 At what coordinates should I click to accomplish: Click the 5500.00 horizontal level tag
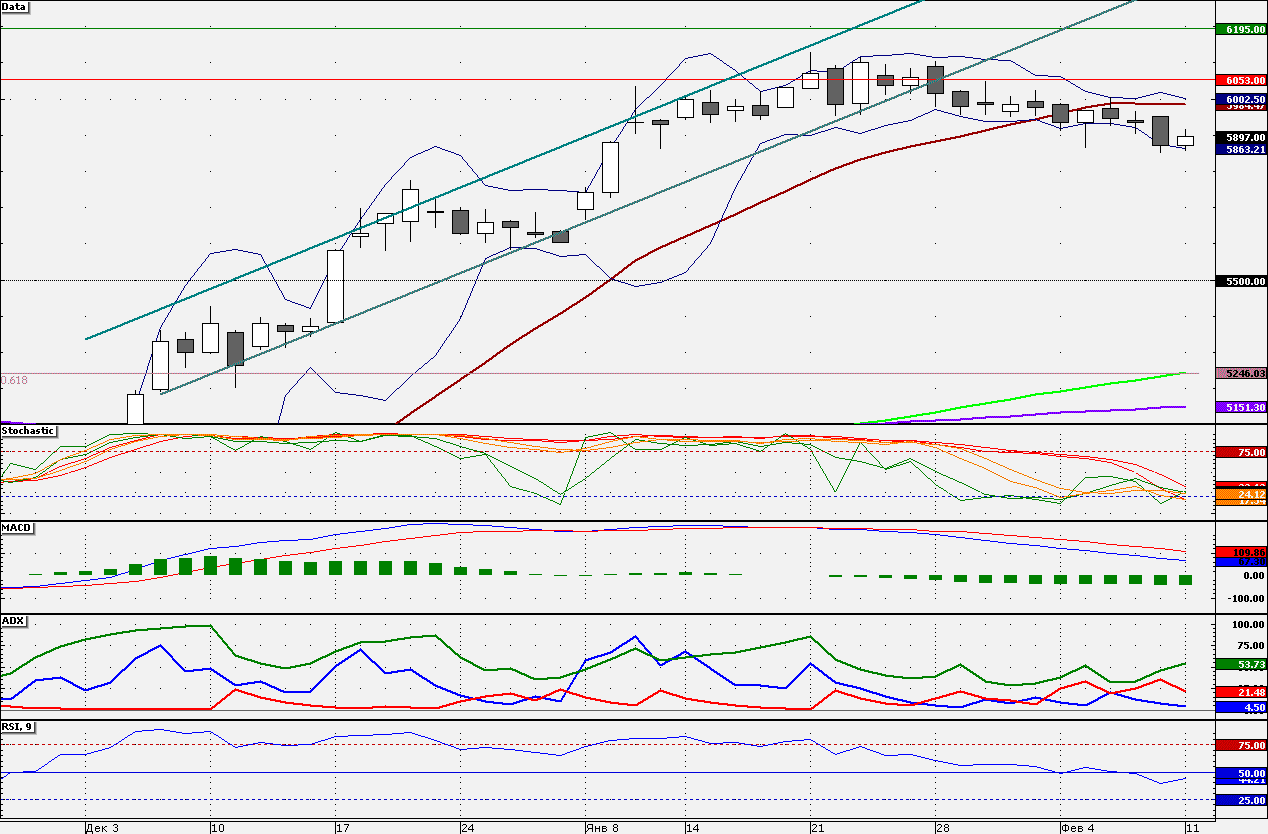(1240, 282)
